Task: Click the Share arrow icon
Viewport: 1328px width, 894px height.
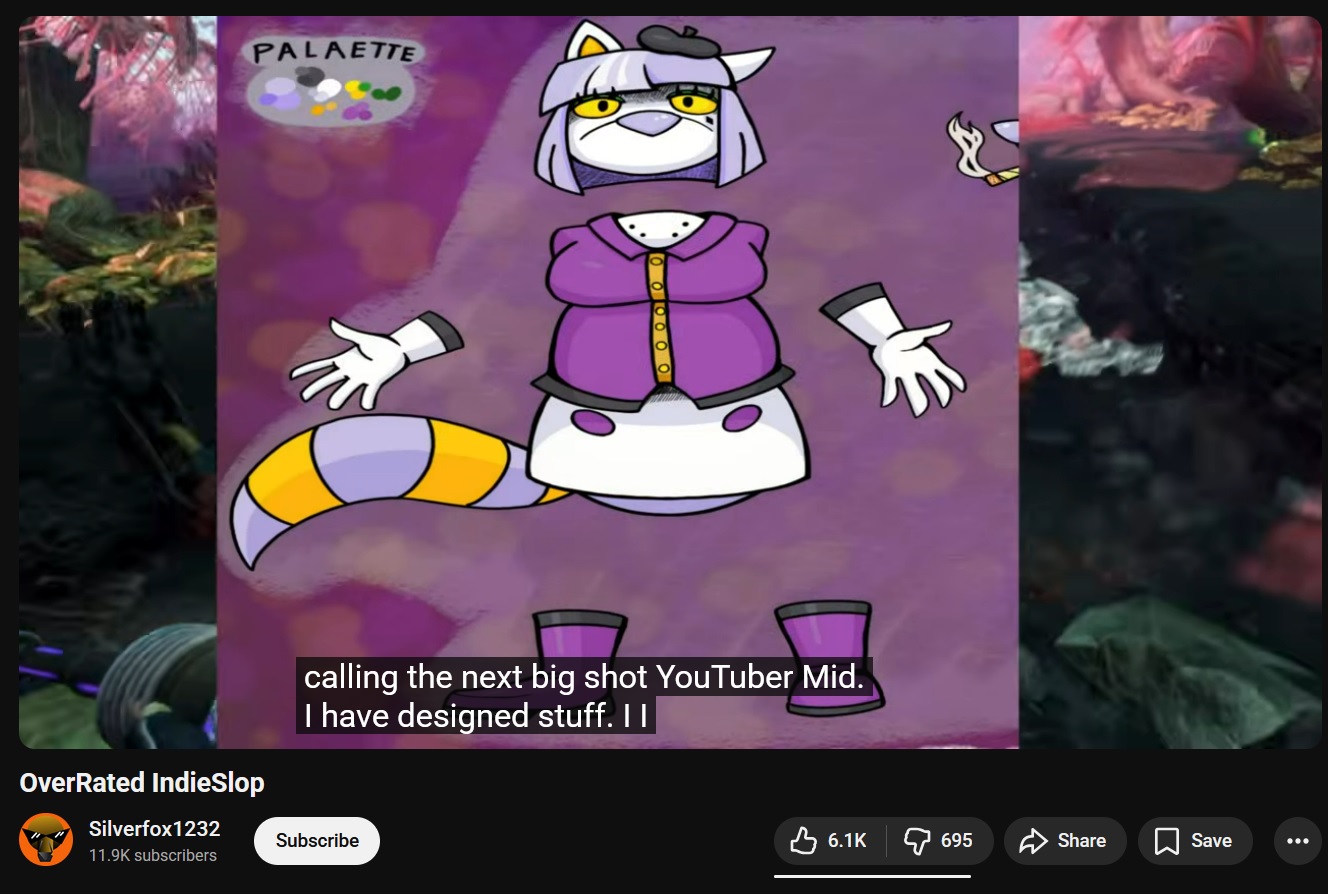Action: [1032, 841]
